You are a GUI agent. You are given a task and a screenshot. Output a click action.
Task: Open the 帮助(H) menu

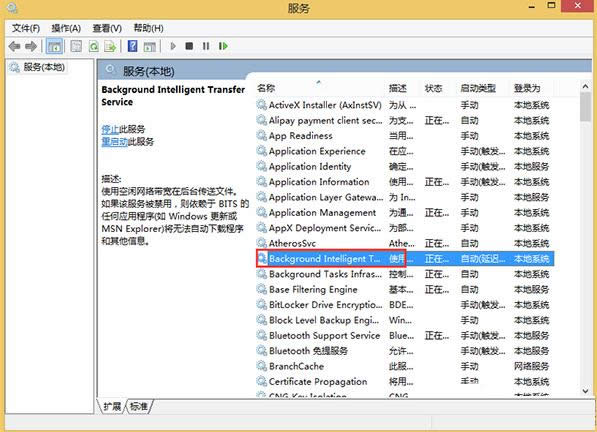click(148, 28)
